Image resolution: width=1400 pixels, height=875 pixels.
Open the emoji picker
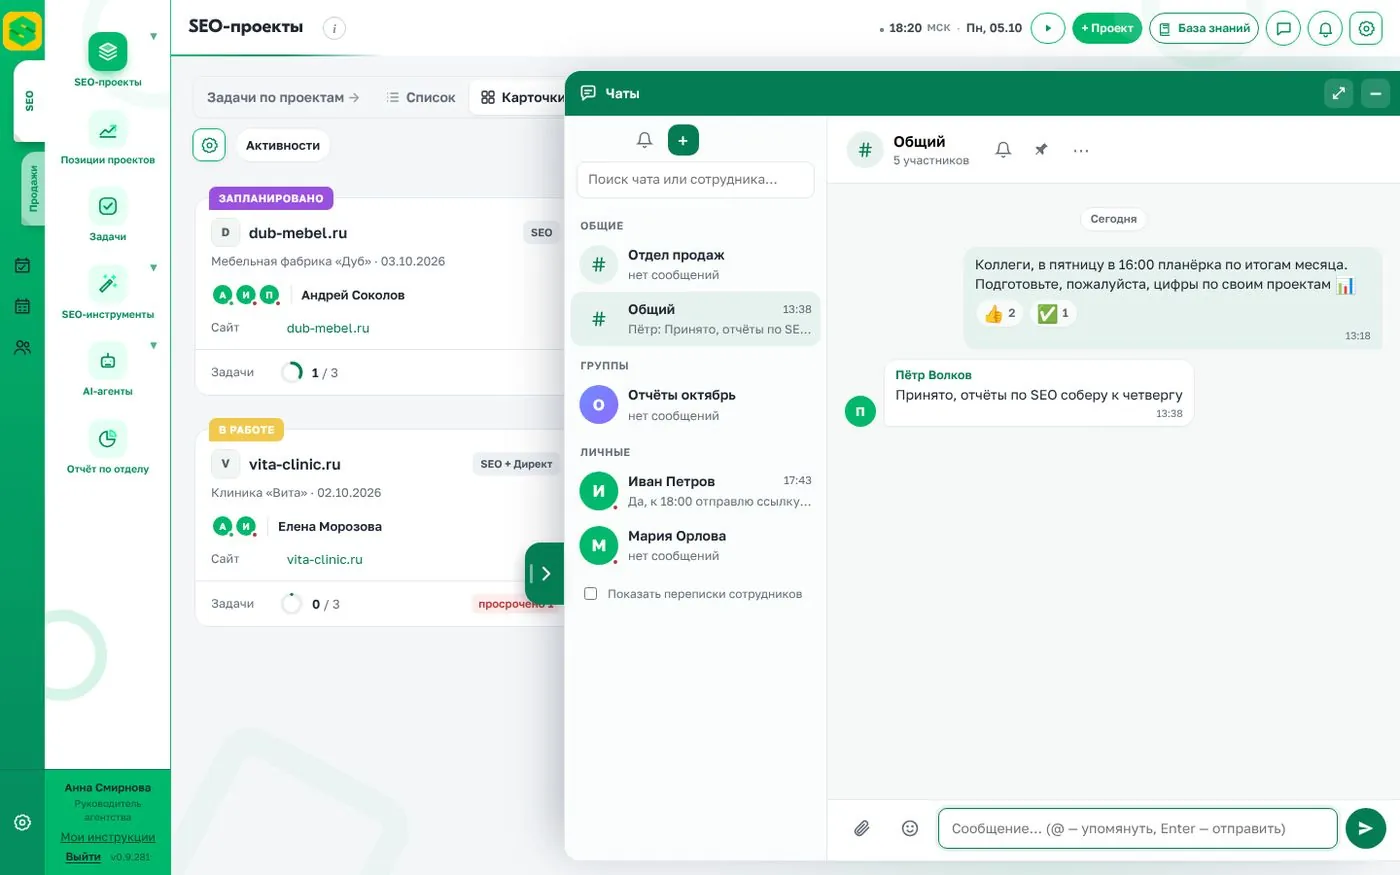pos(910,828)
